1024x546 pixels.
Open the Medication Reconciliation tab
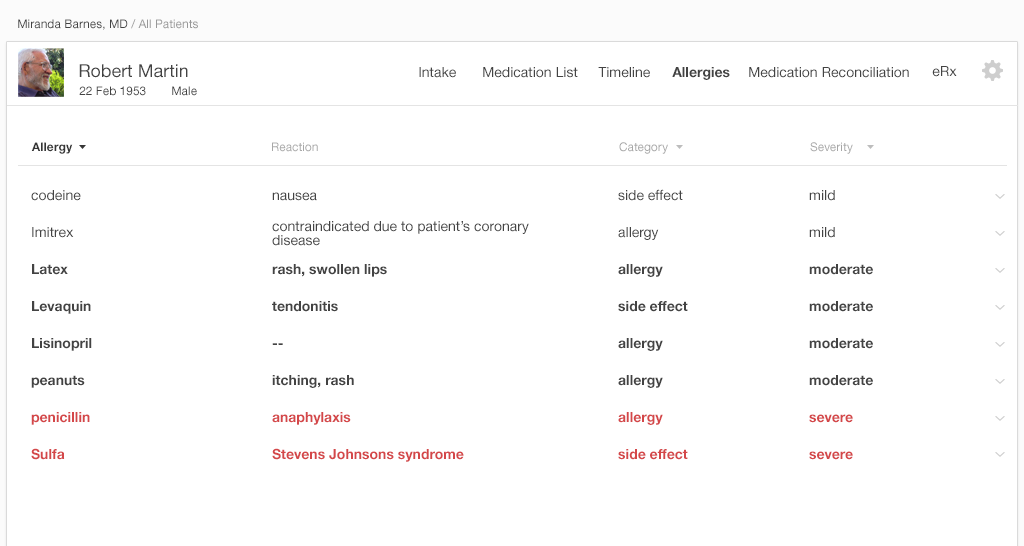click(x=829, y=72)
